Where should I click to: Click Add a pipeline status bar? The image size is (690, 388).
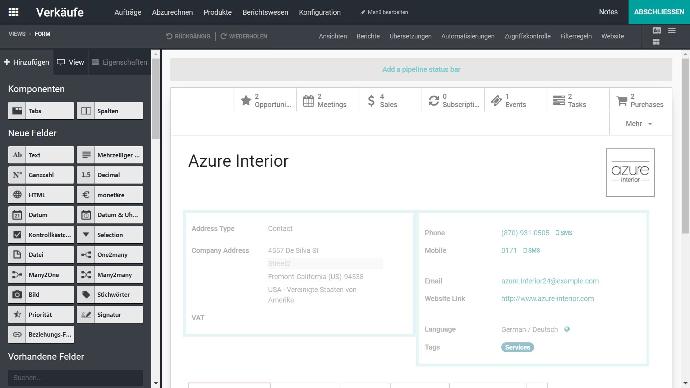point(421,70)
